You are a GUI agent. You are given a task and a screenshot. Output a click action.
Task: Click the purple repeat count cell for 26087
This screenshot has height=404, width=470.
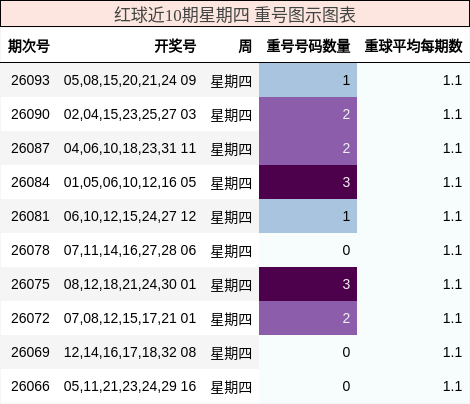coord(308,148)
